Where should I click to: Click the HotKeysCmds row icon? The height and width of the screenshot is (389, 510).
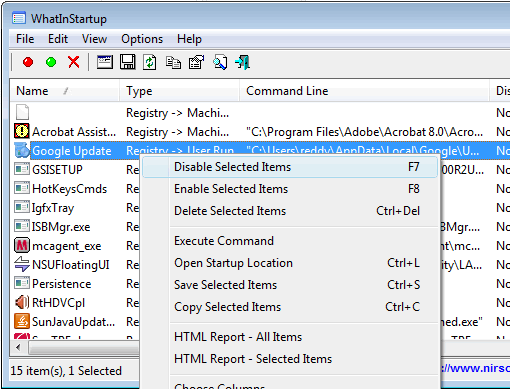click(x=22, y=188)
